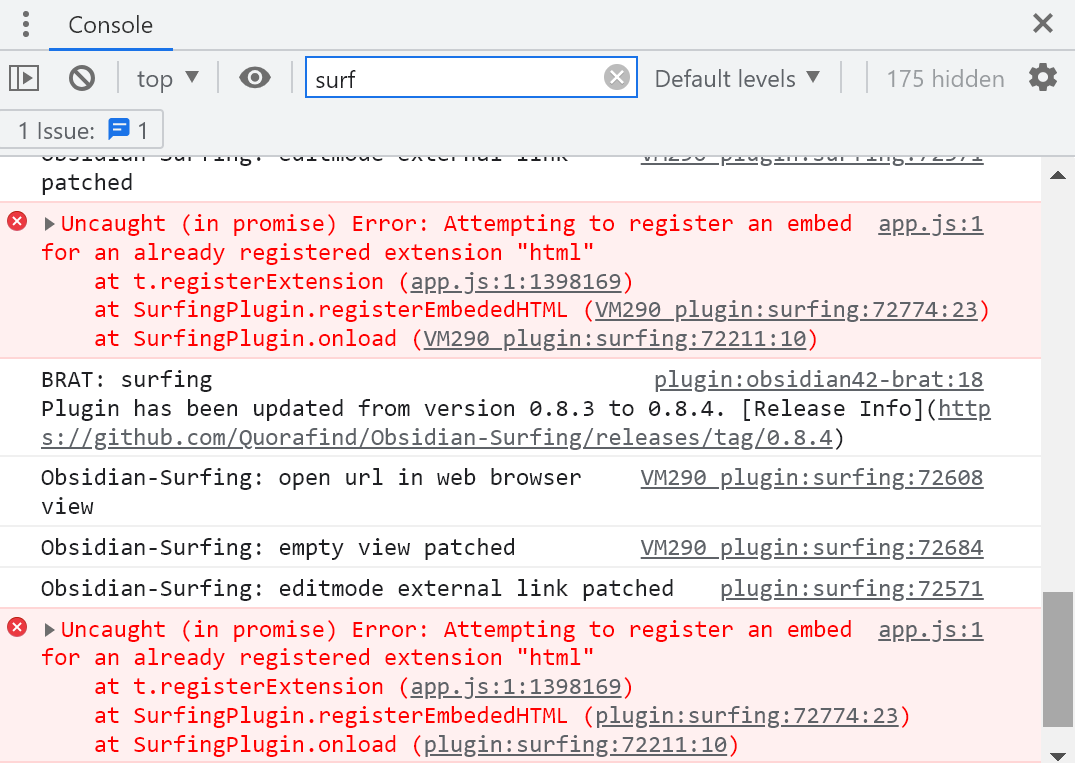The image size is (1075, 763).
Task: Click the second red error circle icon
Action: 17,627
